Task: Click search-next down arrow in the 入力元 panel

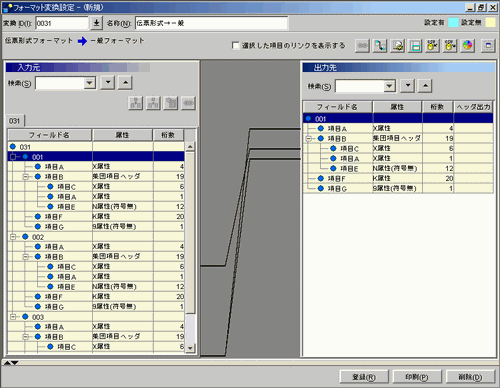Action: (x=108, y=83)
